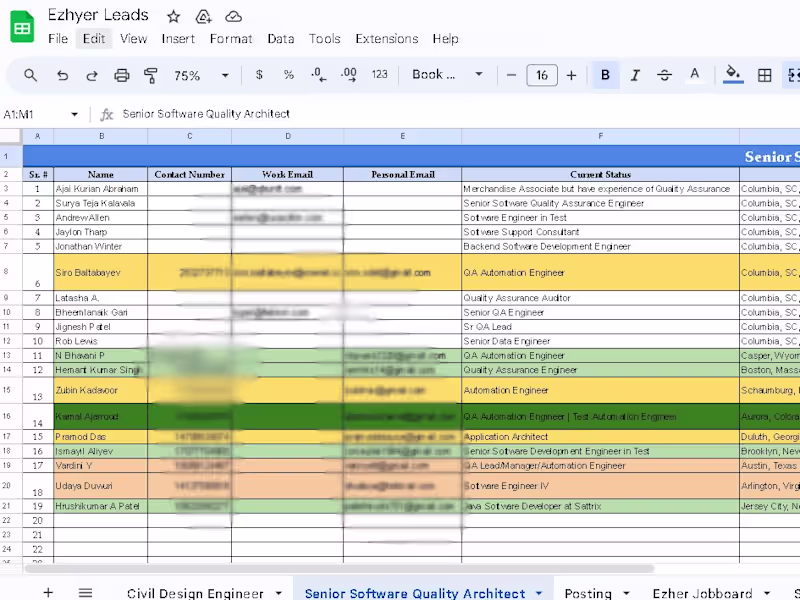Print the spreadsheet using printer icon
800x600 pixels.
[122, 75]
